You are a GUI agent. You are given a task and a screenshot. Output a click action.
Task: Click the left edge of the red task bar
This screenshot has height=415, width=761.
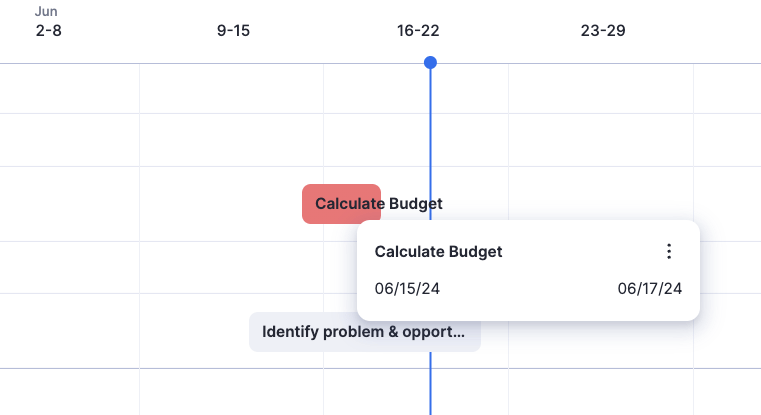[306, 204]
